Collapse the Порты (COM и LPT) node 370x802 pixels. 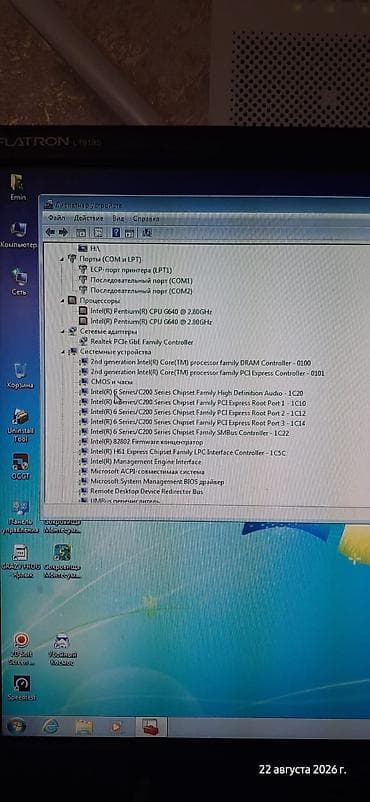coord(62,259)
